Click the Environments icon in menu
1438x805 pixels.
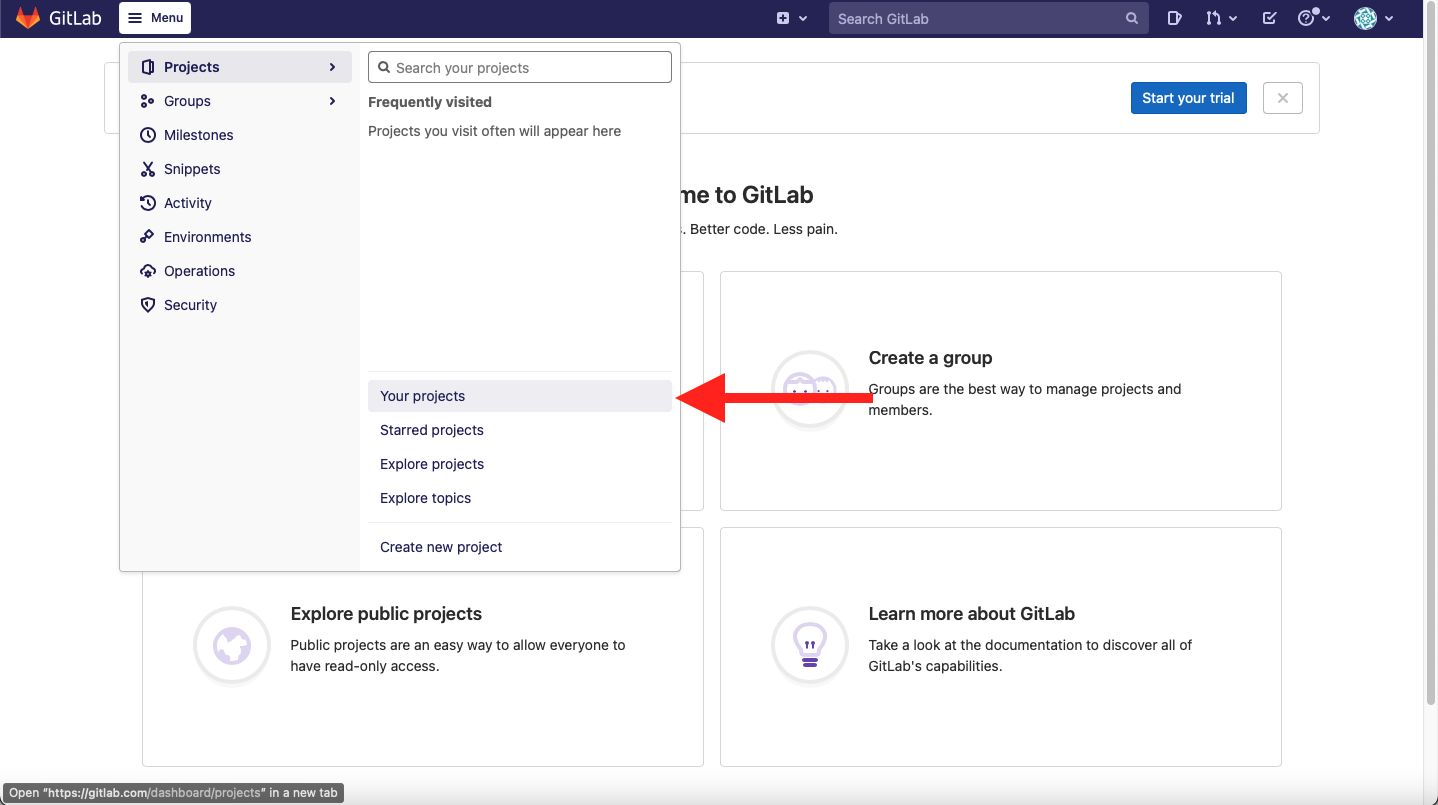tap(148, 237)
